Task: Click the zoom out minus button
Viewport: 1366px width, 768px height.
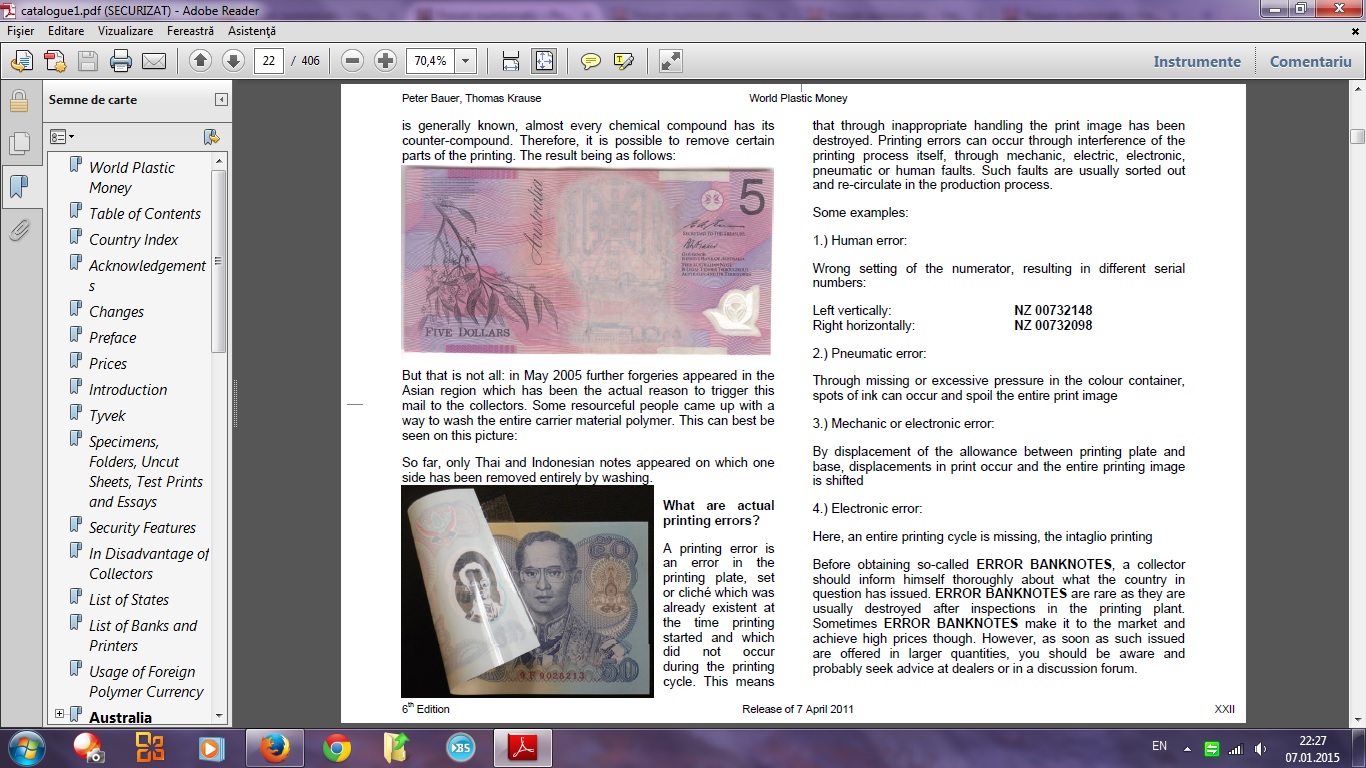Action: 352,61
